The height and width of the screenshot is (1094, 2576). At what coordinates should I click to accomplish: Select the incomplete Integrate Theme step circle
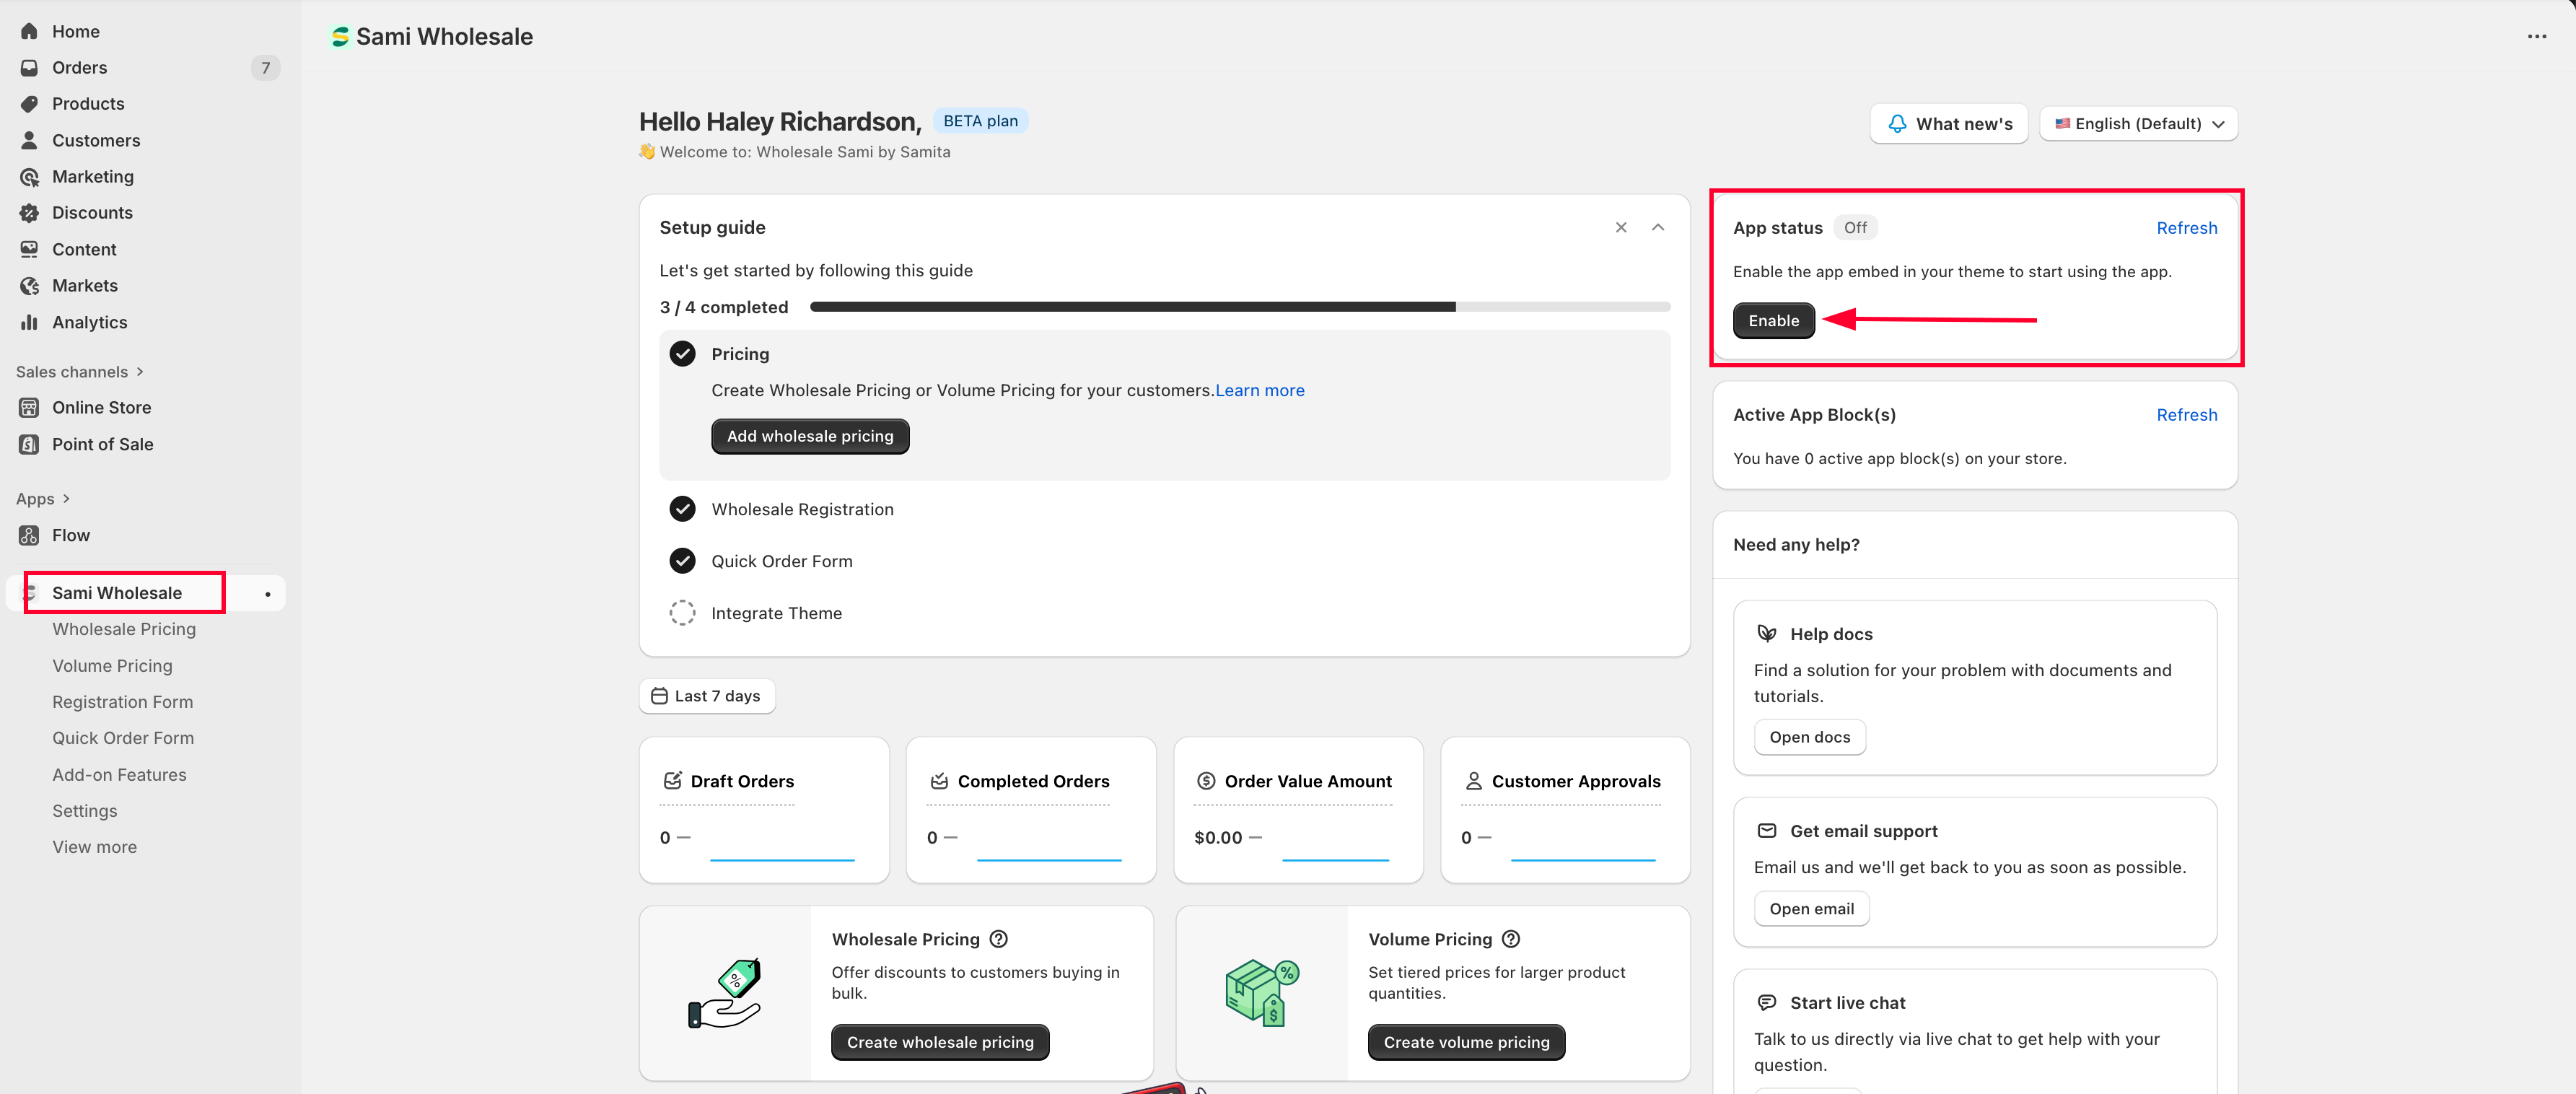(x=682, y=613)
